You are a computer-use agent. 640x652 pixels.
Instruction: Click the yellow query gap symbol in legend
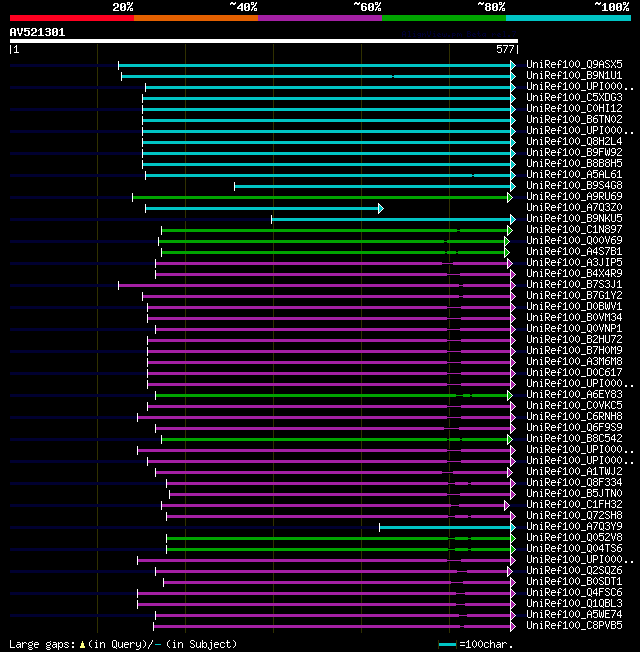[x=82, y=645]
